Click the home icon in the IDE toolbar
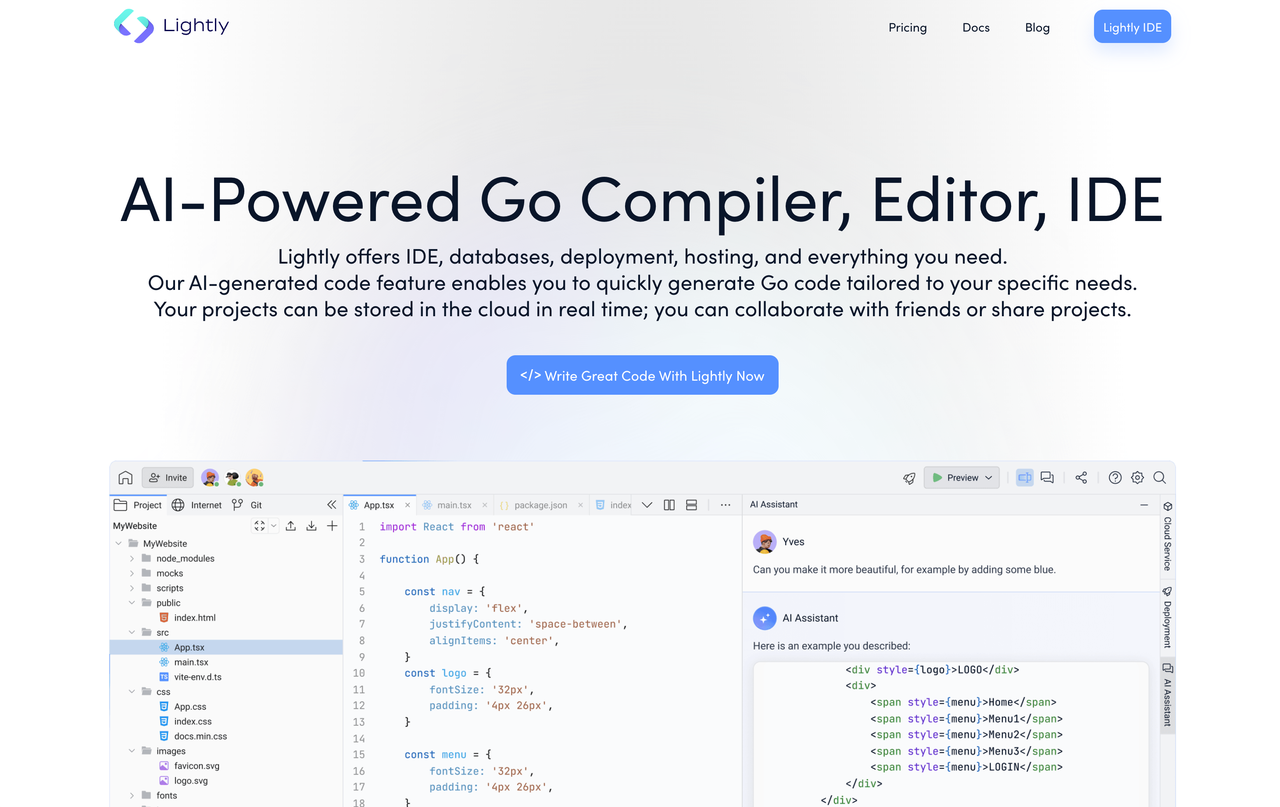1280x807 pixels. pyautogui.click(x=125, y=478)
